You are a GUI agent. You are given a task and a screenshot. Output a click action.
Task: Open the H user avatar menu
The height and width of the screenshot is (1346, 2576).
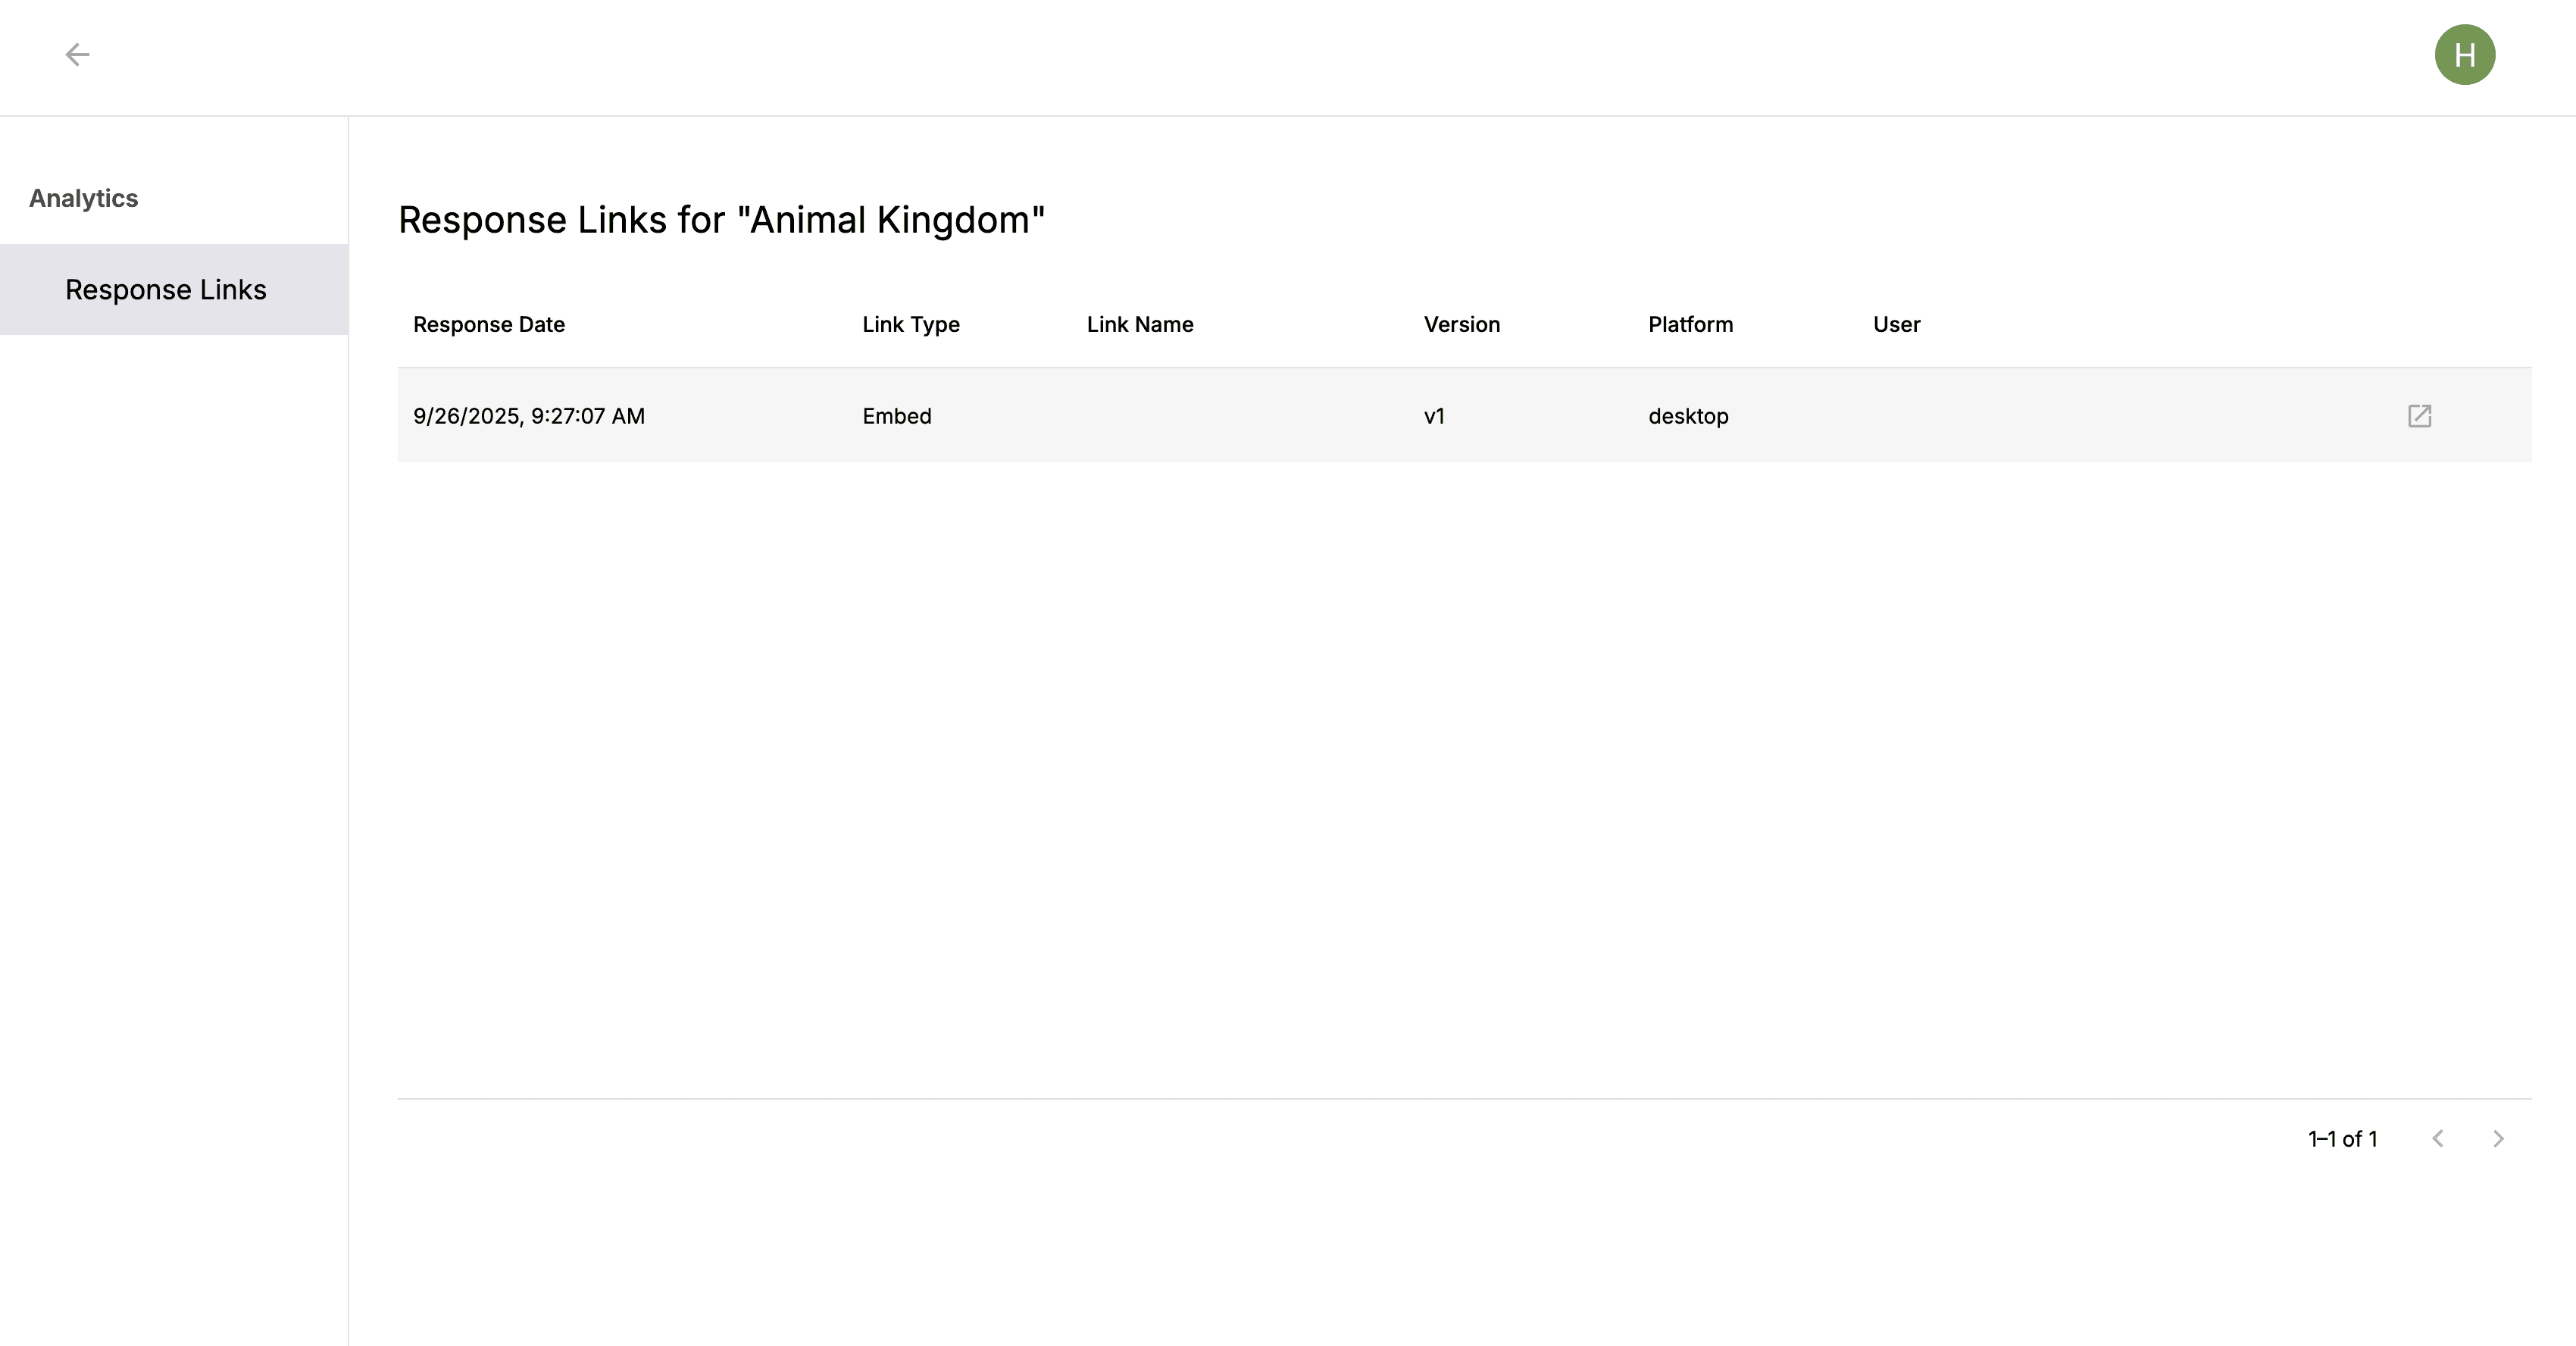pyautogui.click(x=2464, y=55)
